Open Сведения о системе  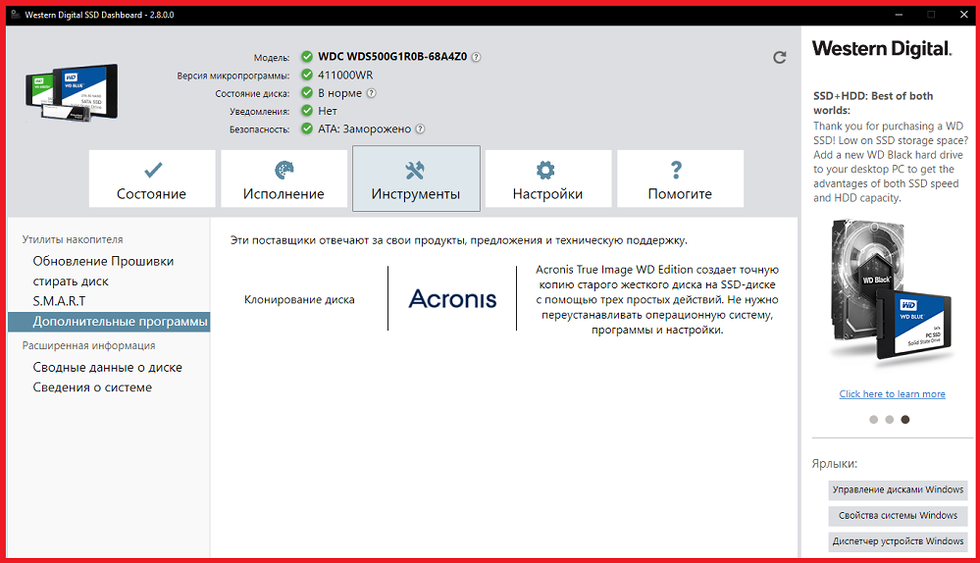(92, 387)
